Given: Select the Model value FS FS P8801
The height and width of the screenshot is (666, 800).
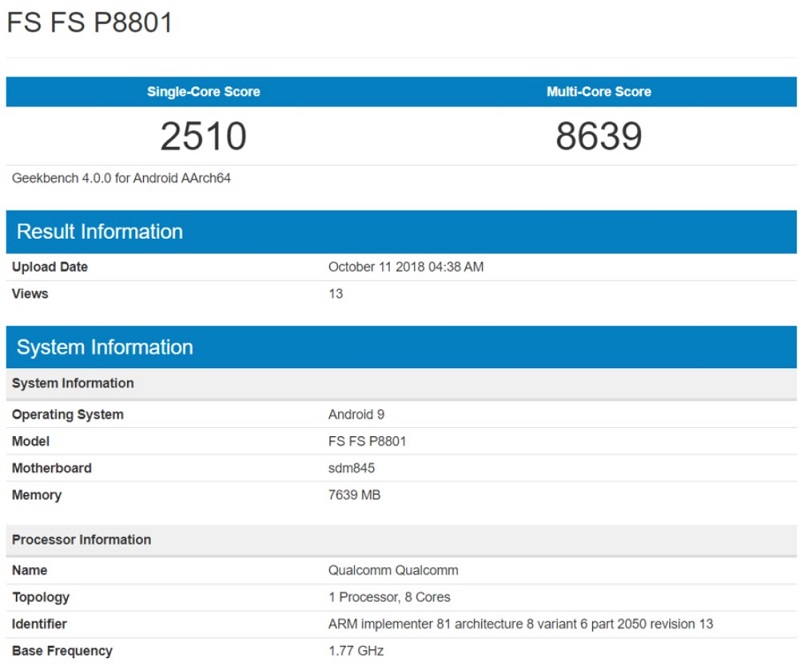Looking at the screenshot, I should (x=367, y=441).
